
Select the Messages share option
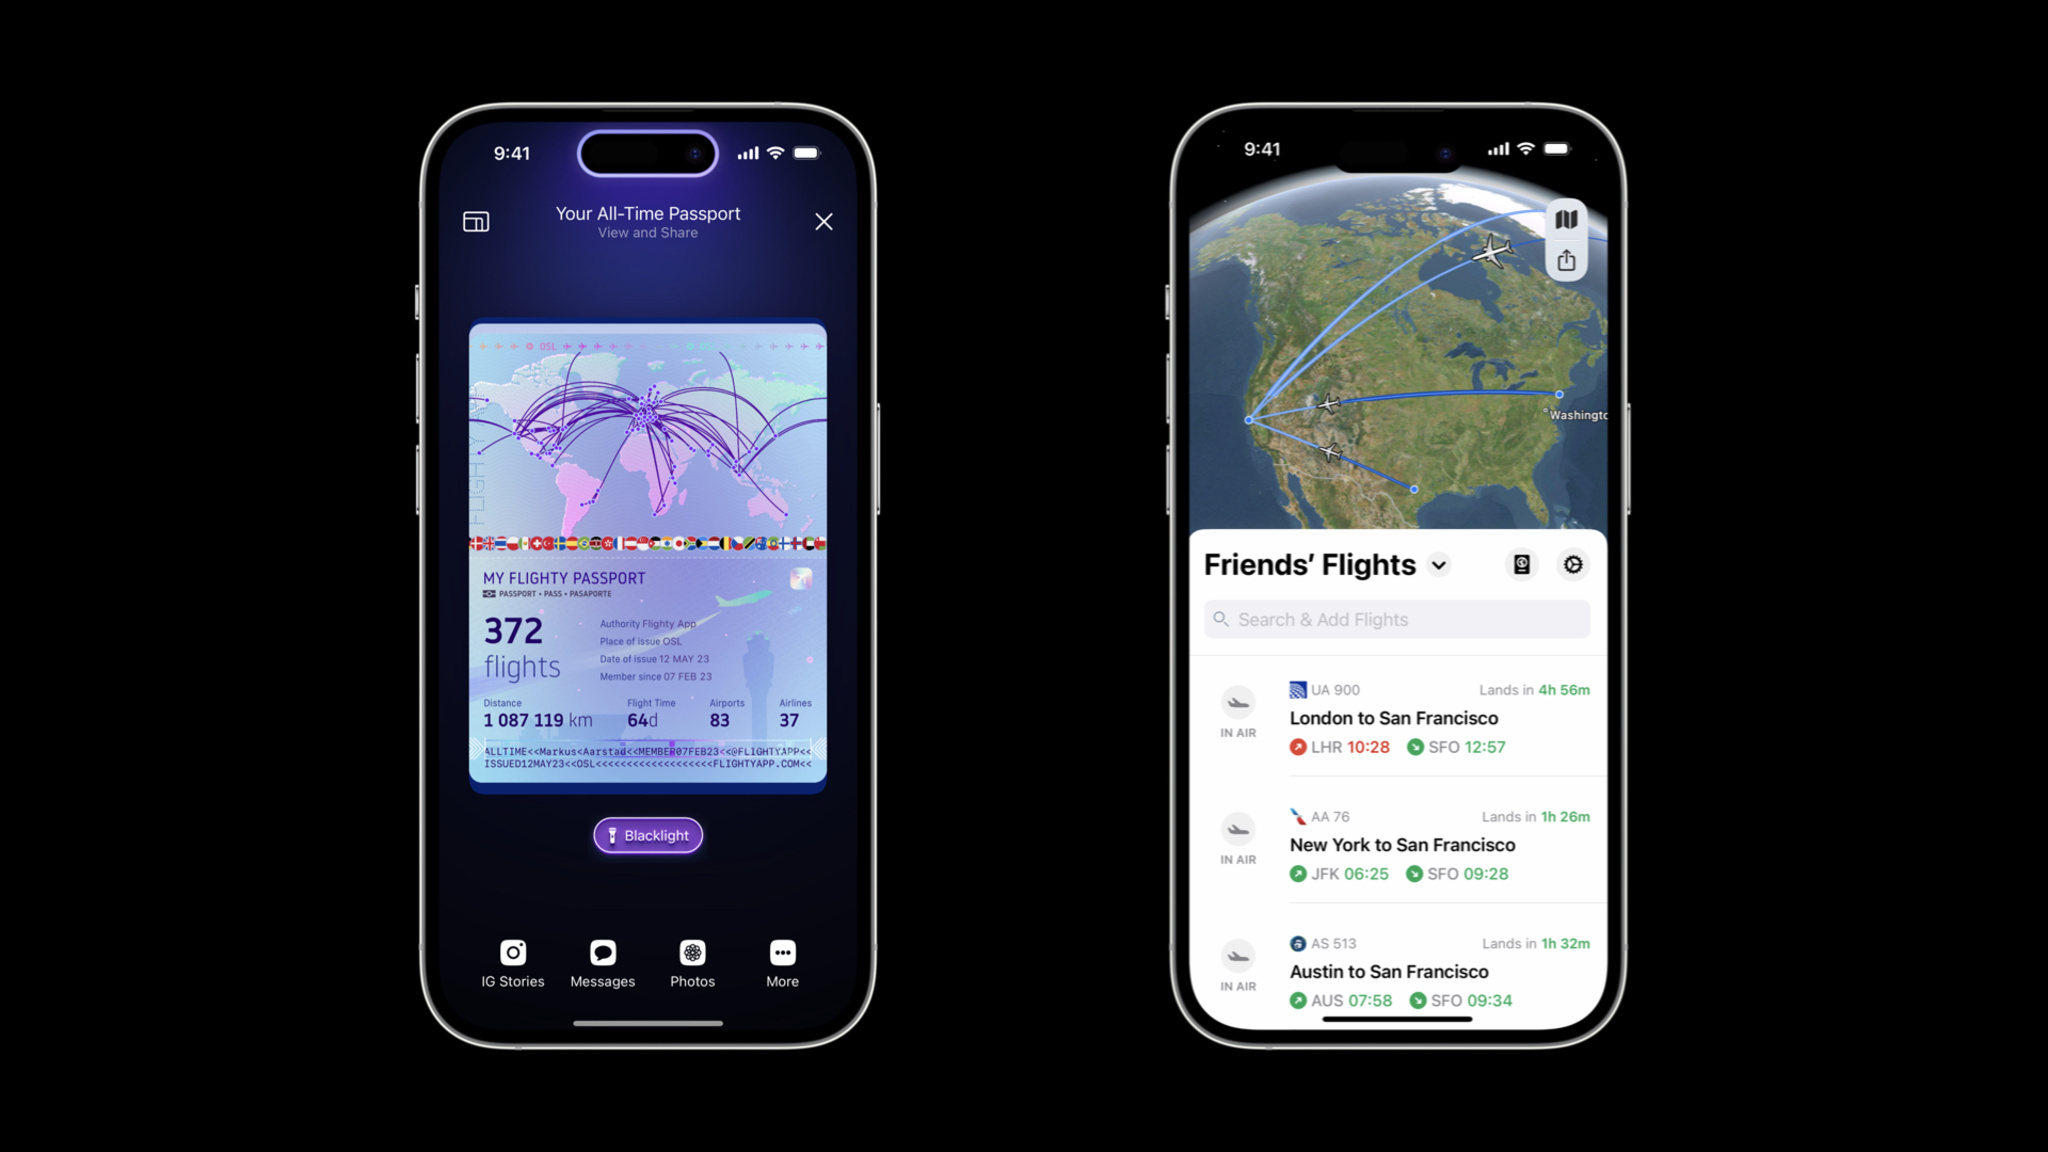tap(602, 962)
